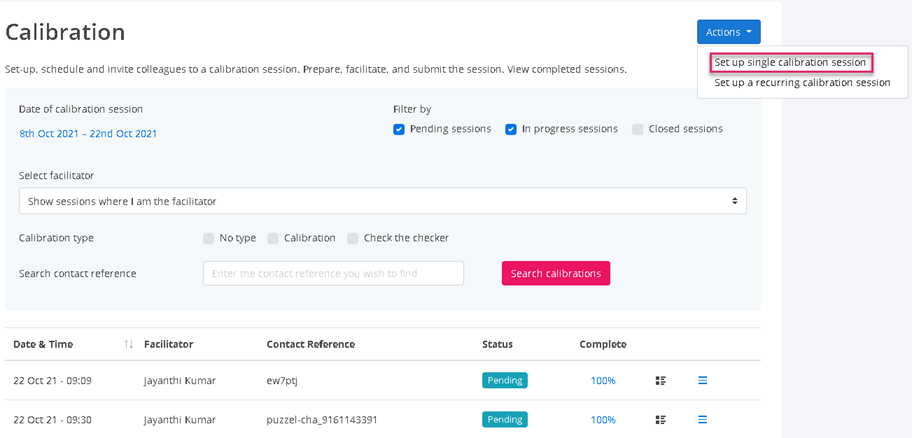Expand the Select facilitator dropdown

382,201
